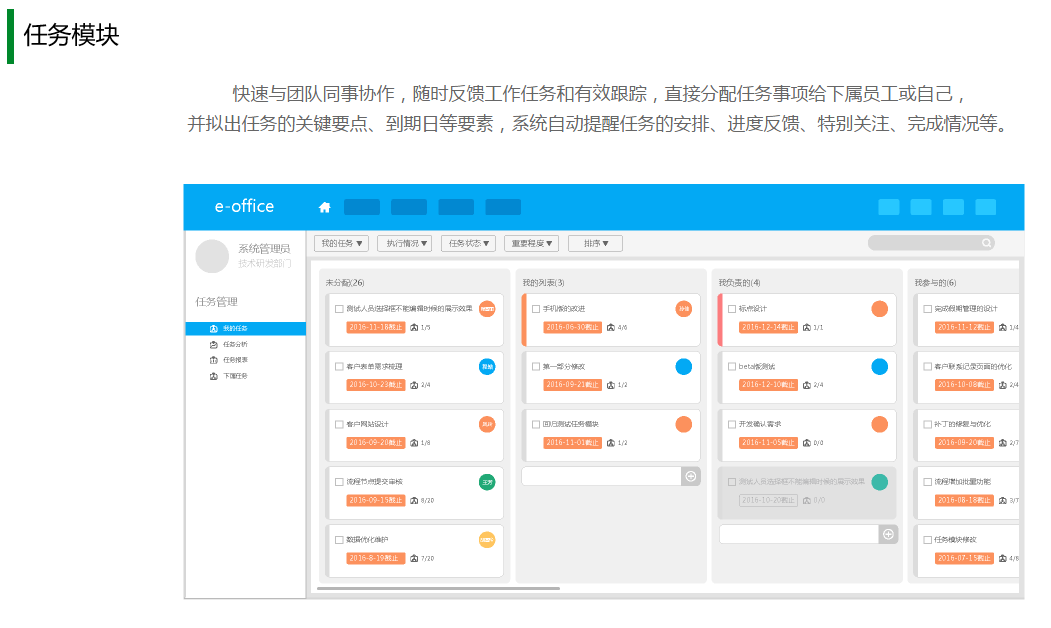Open yellow avatar on 2016-8-19 task card
This screenshot has height=628, width=1051.
[x=487, y=540]
